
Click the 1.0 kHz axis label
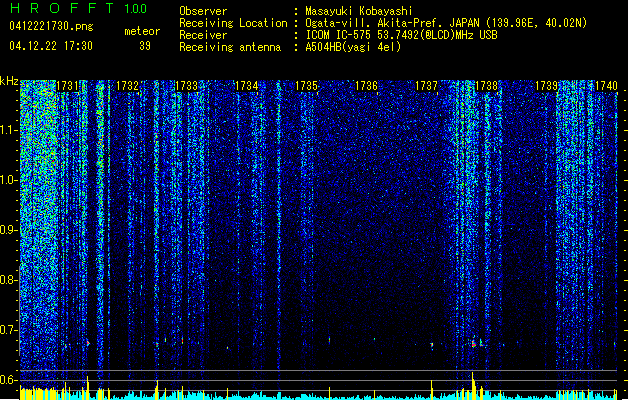pos(8,180)
